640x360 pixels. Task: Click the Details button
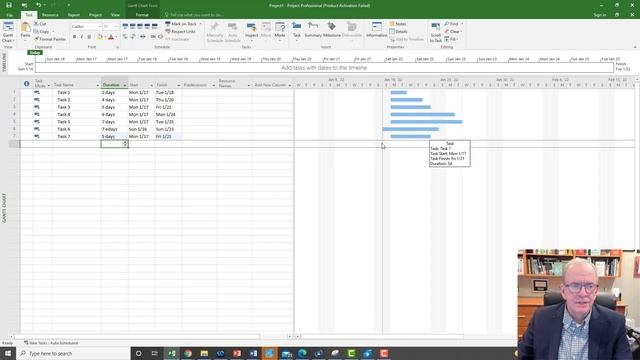click(398, 31)
